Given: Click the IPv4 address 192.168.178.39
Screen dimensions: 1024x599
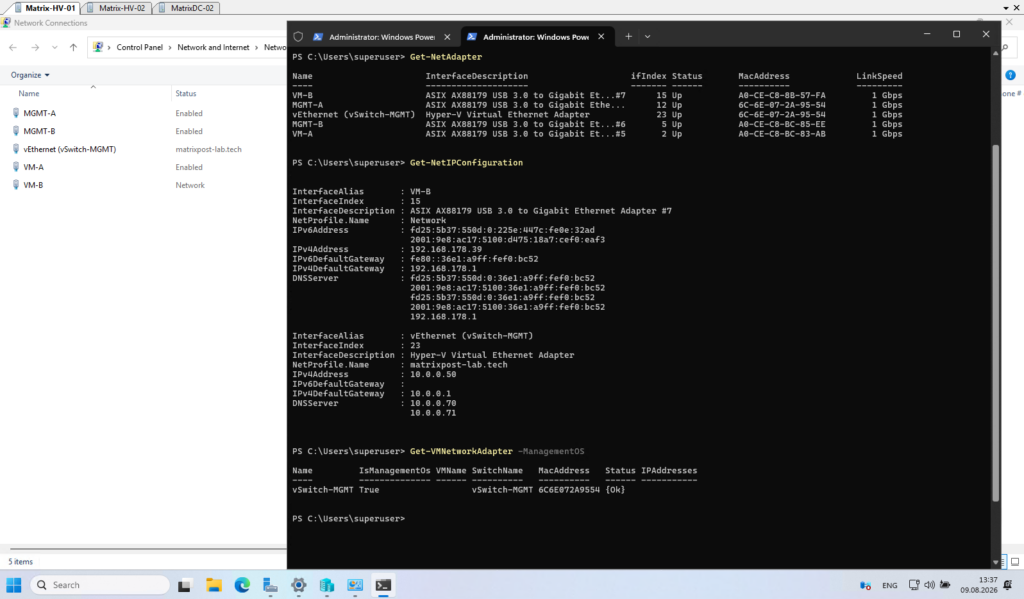Looking at the screenshot, I should [x=446, y=249].
